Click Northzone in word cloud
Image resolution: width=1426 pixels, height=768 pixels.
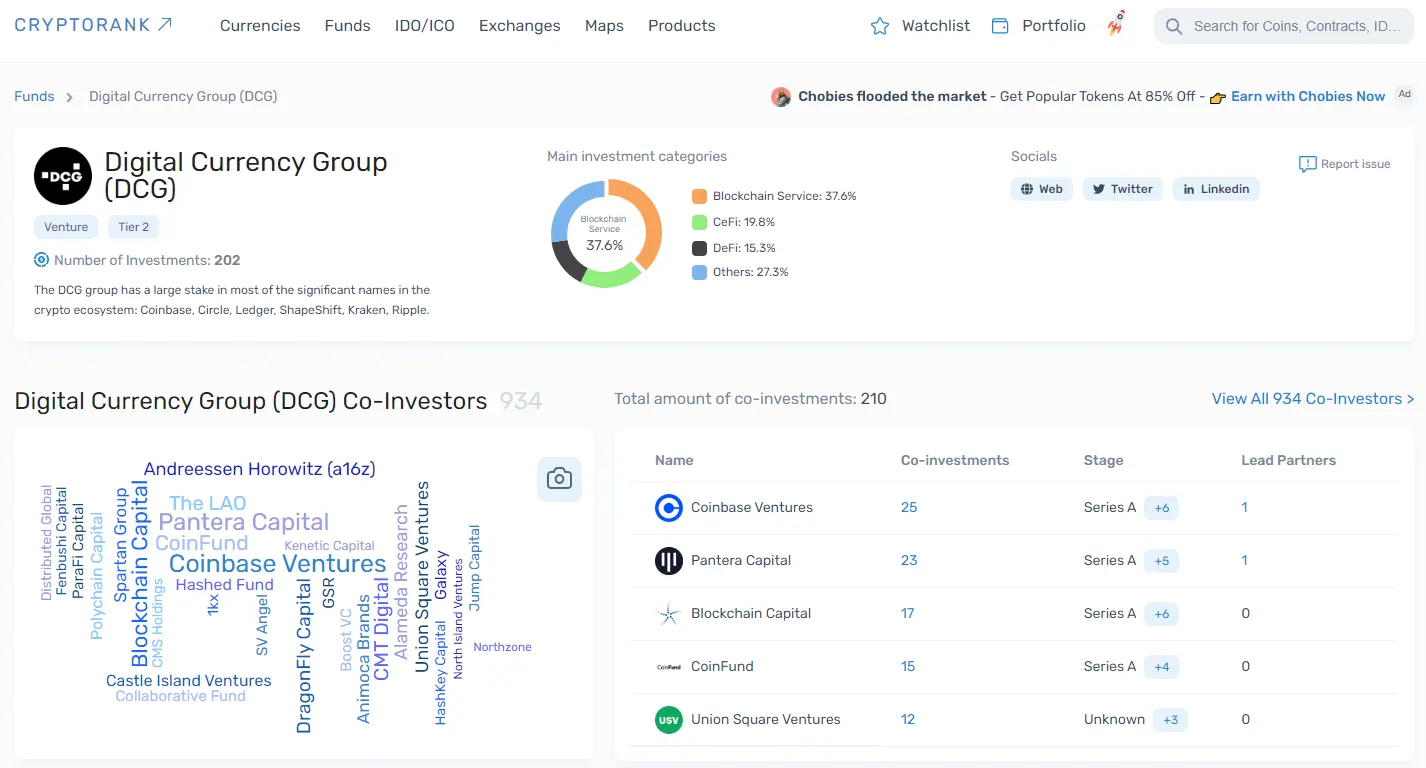click(502, 647)
